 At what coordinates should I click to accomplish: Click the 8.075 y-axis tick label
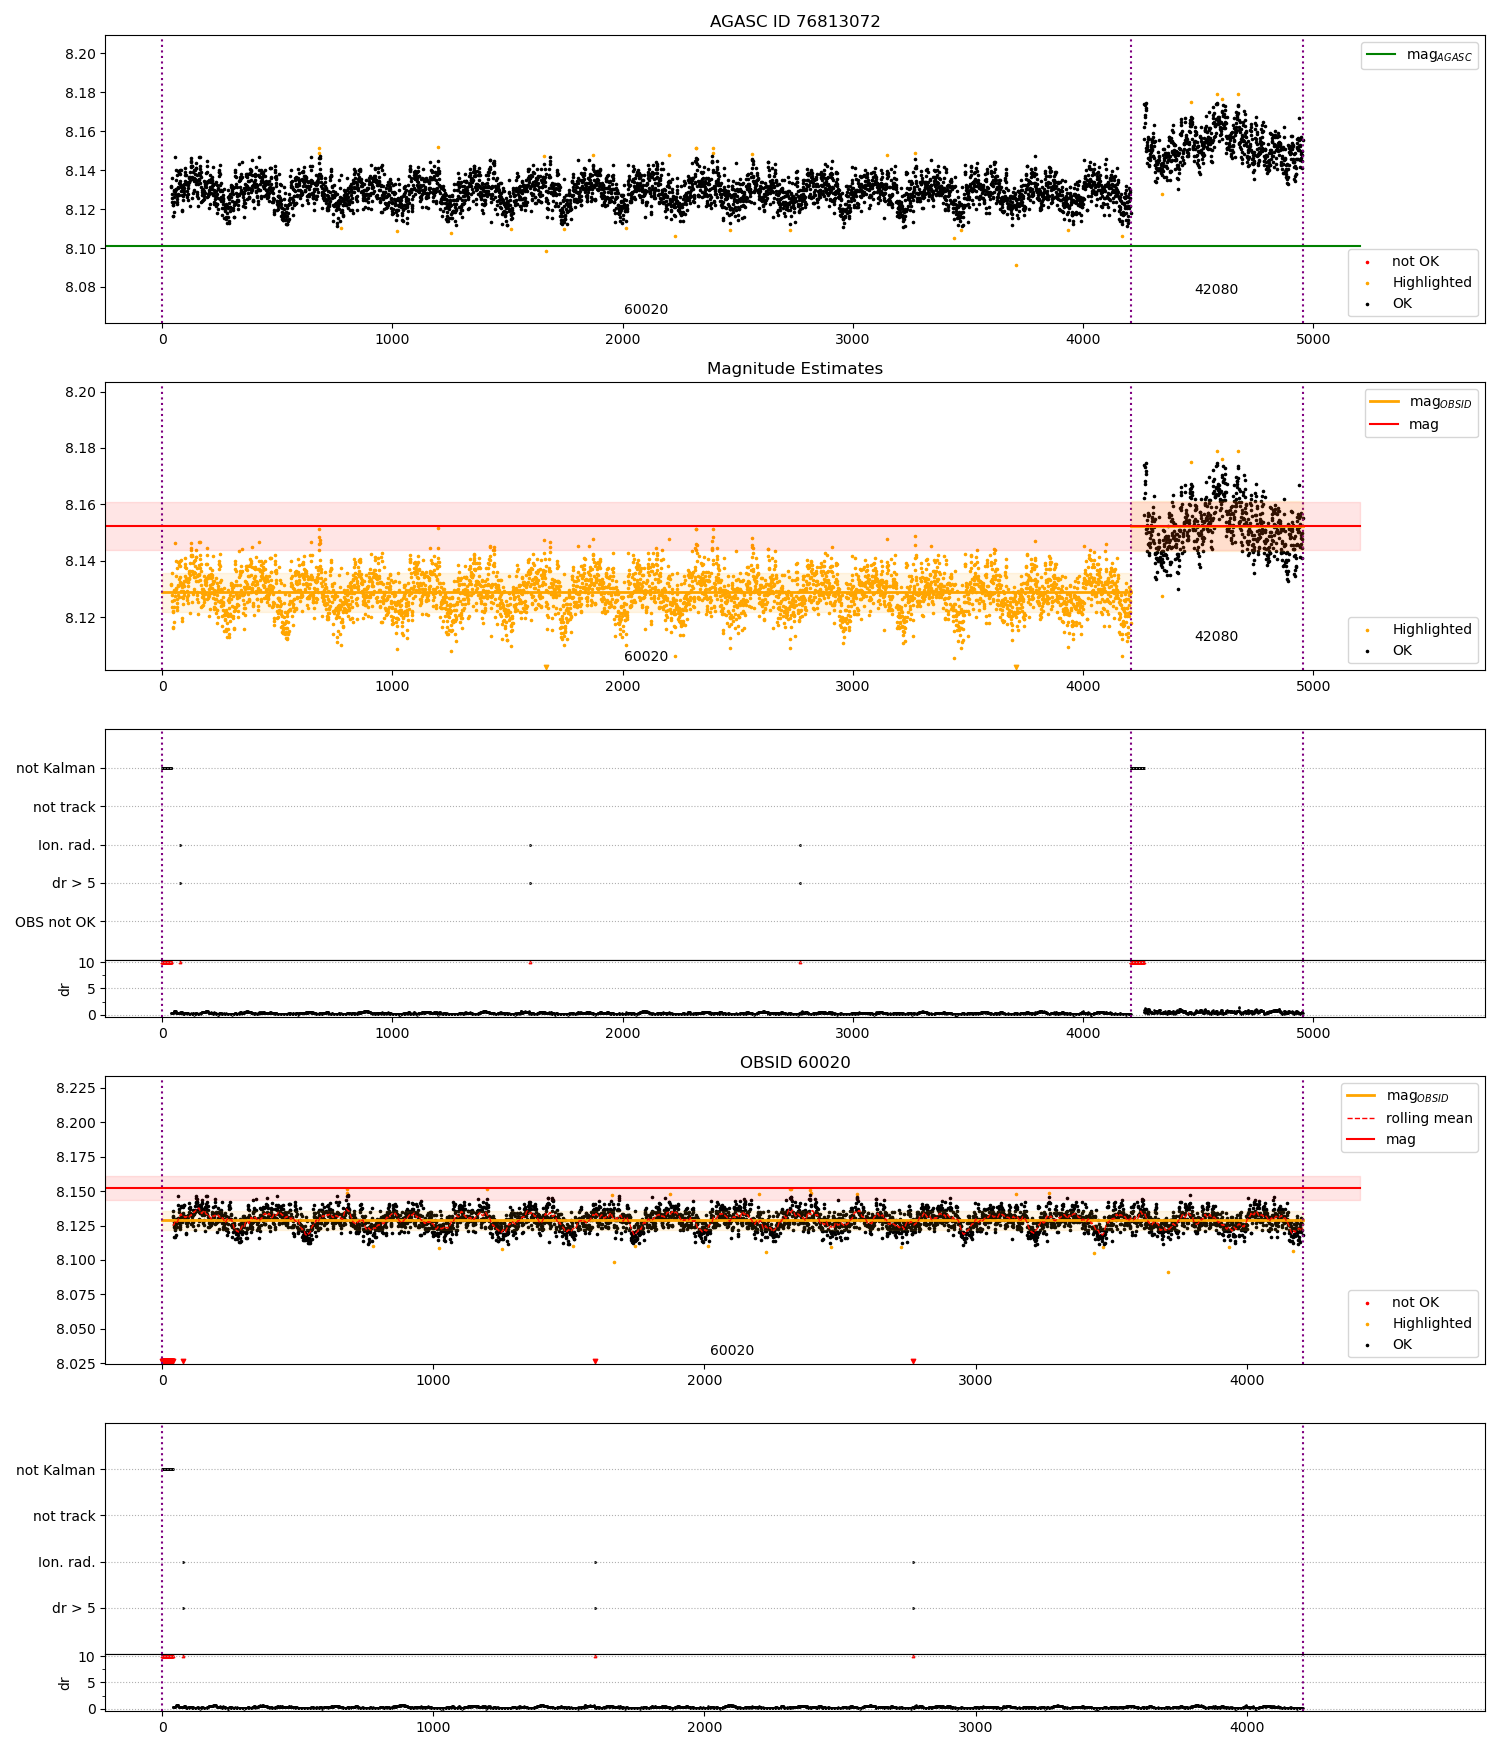(75, 1295)
